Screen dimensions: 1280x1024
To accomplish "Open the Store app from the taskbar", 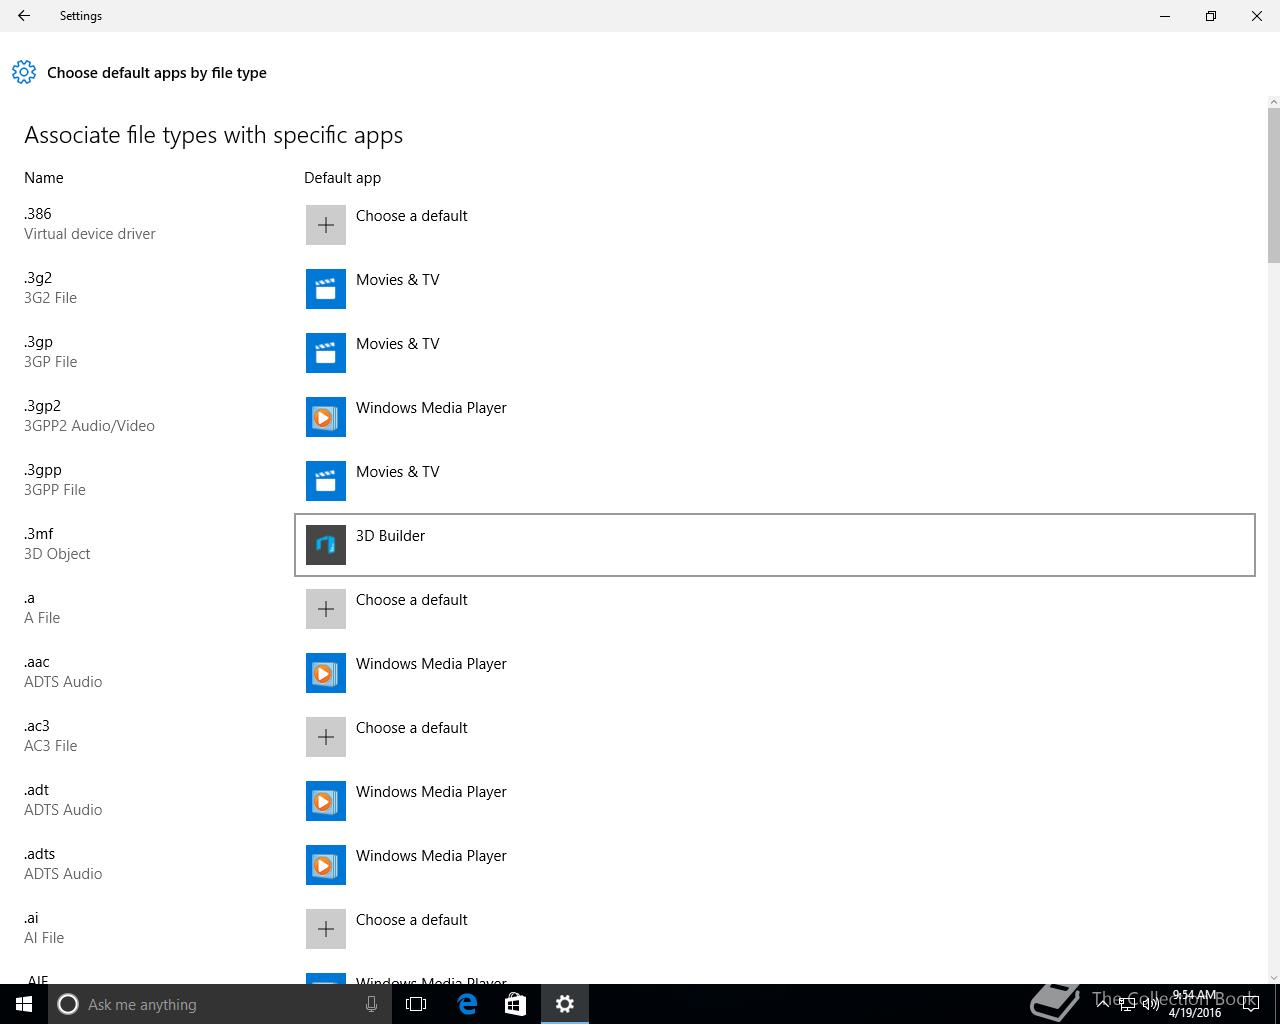I will click(515, 1004).
